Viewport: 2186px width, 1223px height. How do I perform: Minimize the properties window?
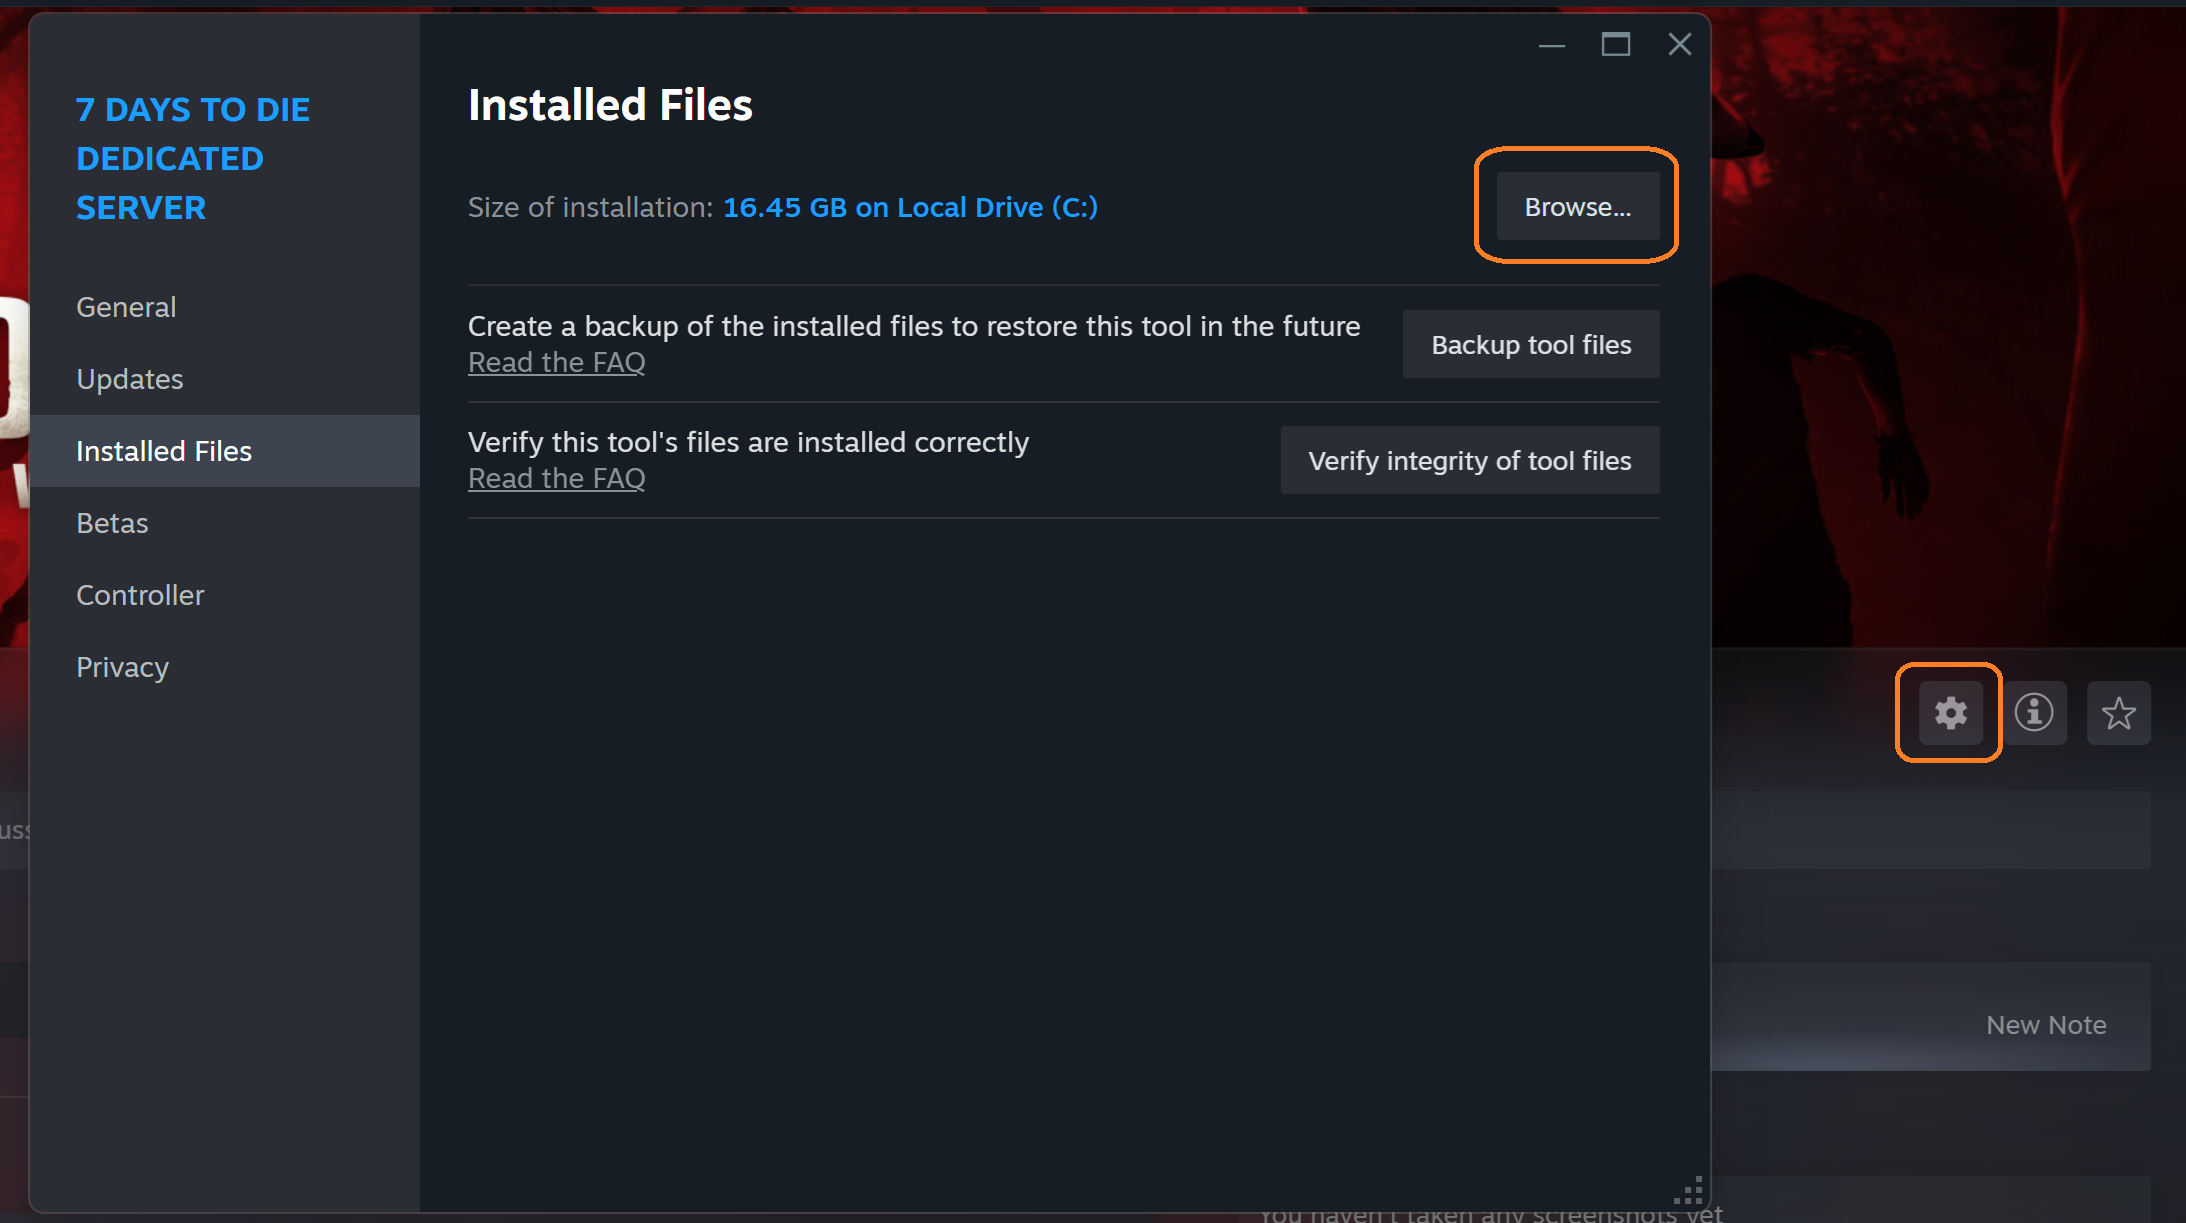1552,45
